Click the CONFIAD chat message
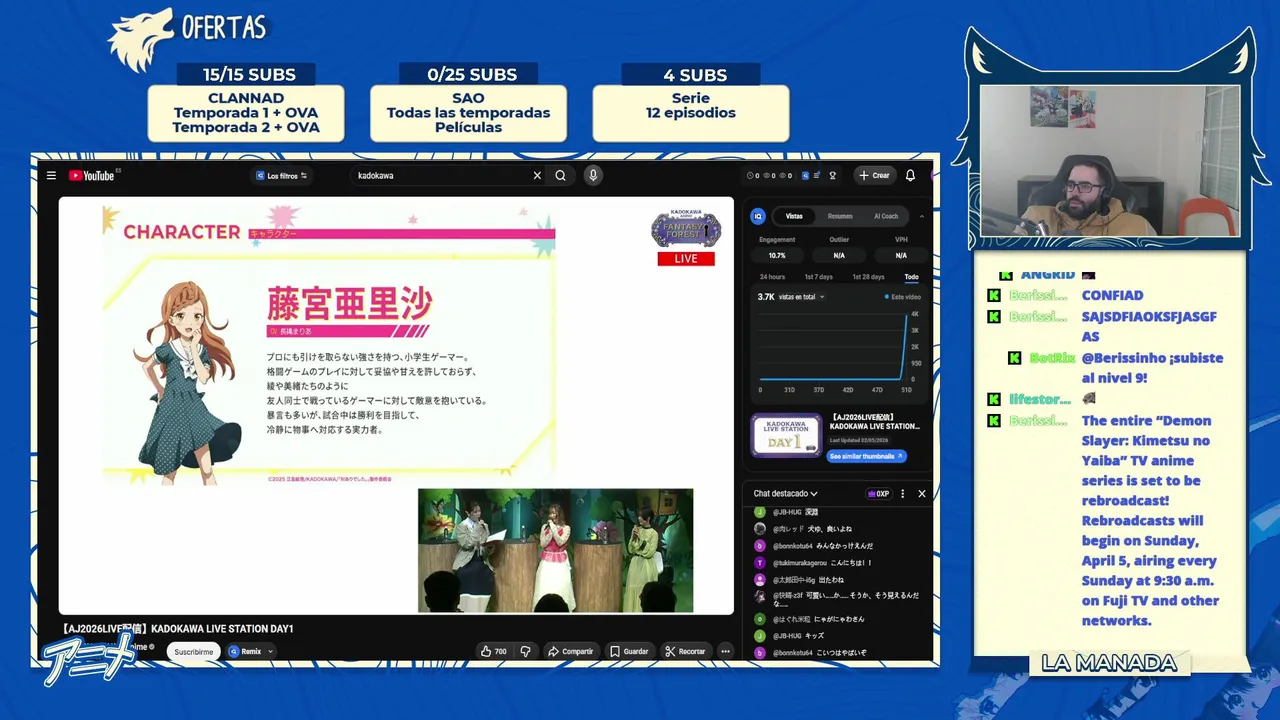 [1112, 295]
